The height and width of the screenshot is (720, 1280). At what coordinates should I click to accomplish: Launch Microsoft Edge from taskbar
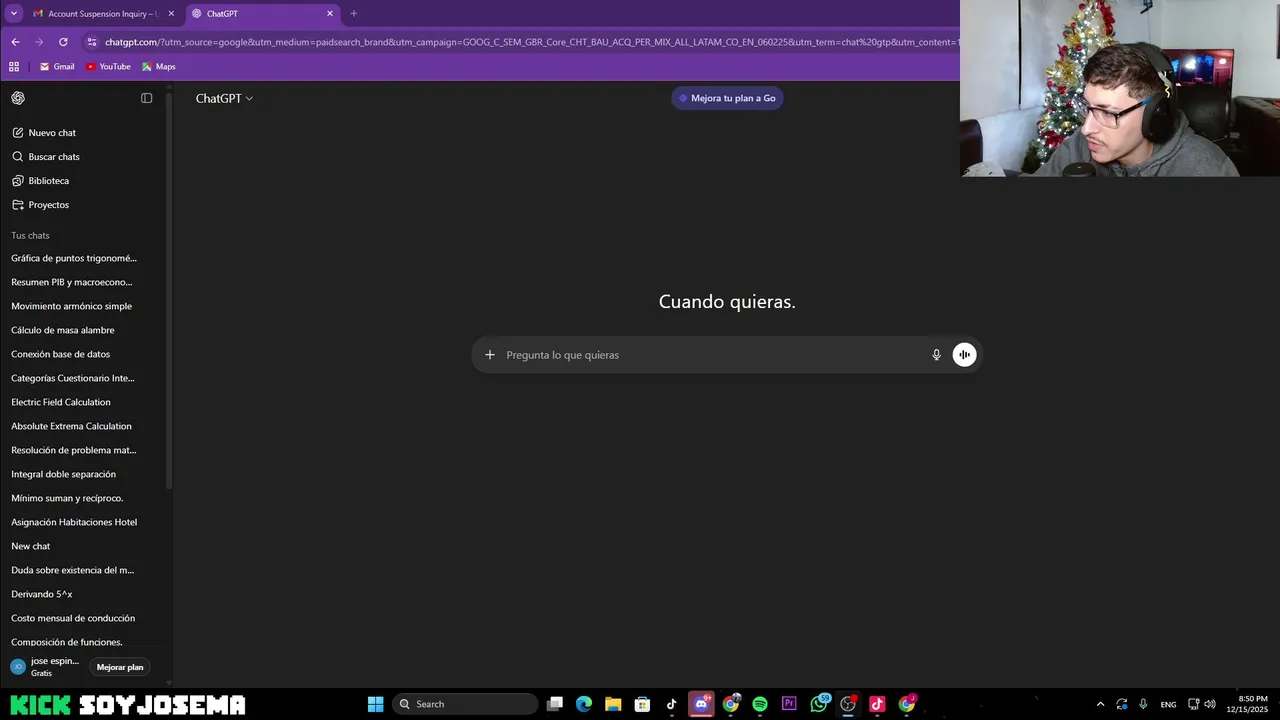tap(584, 704)
